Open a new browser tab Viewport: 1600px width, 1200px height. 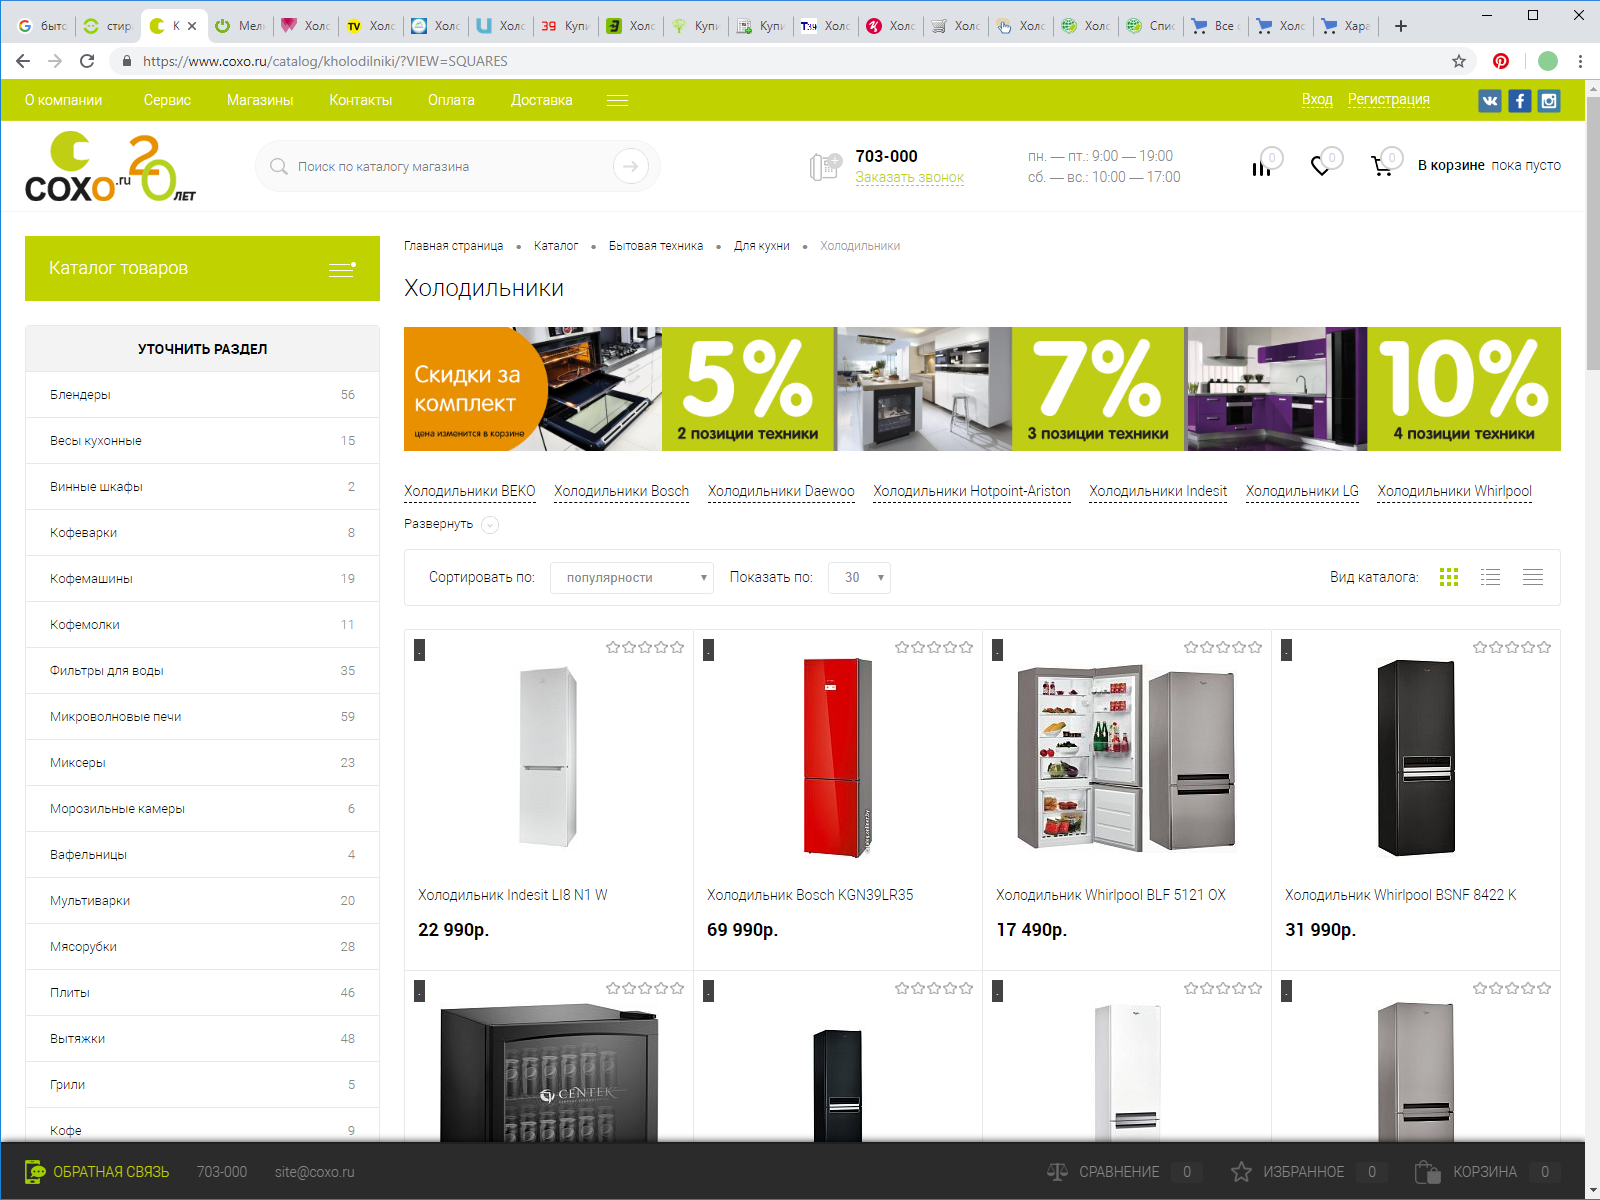(x=1401, y=26)
